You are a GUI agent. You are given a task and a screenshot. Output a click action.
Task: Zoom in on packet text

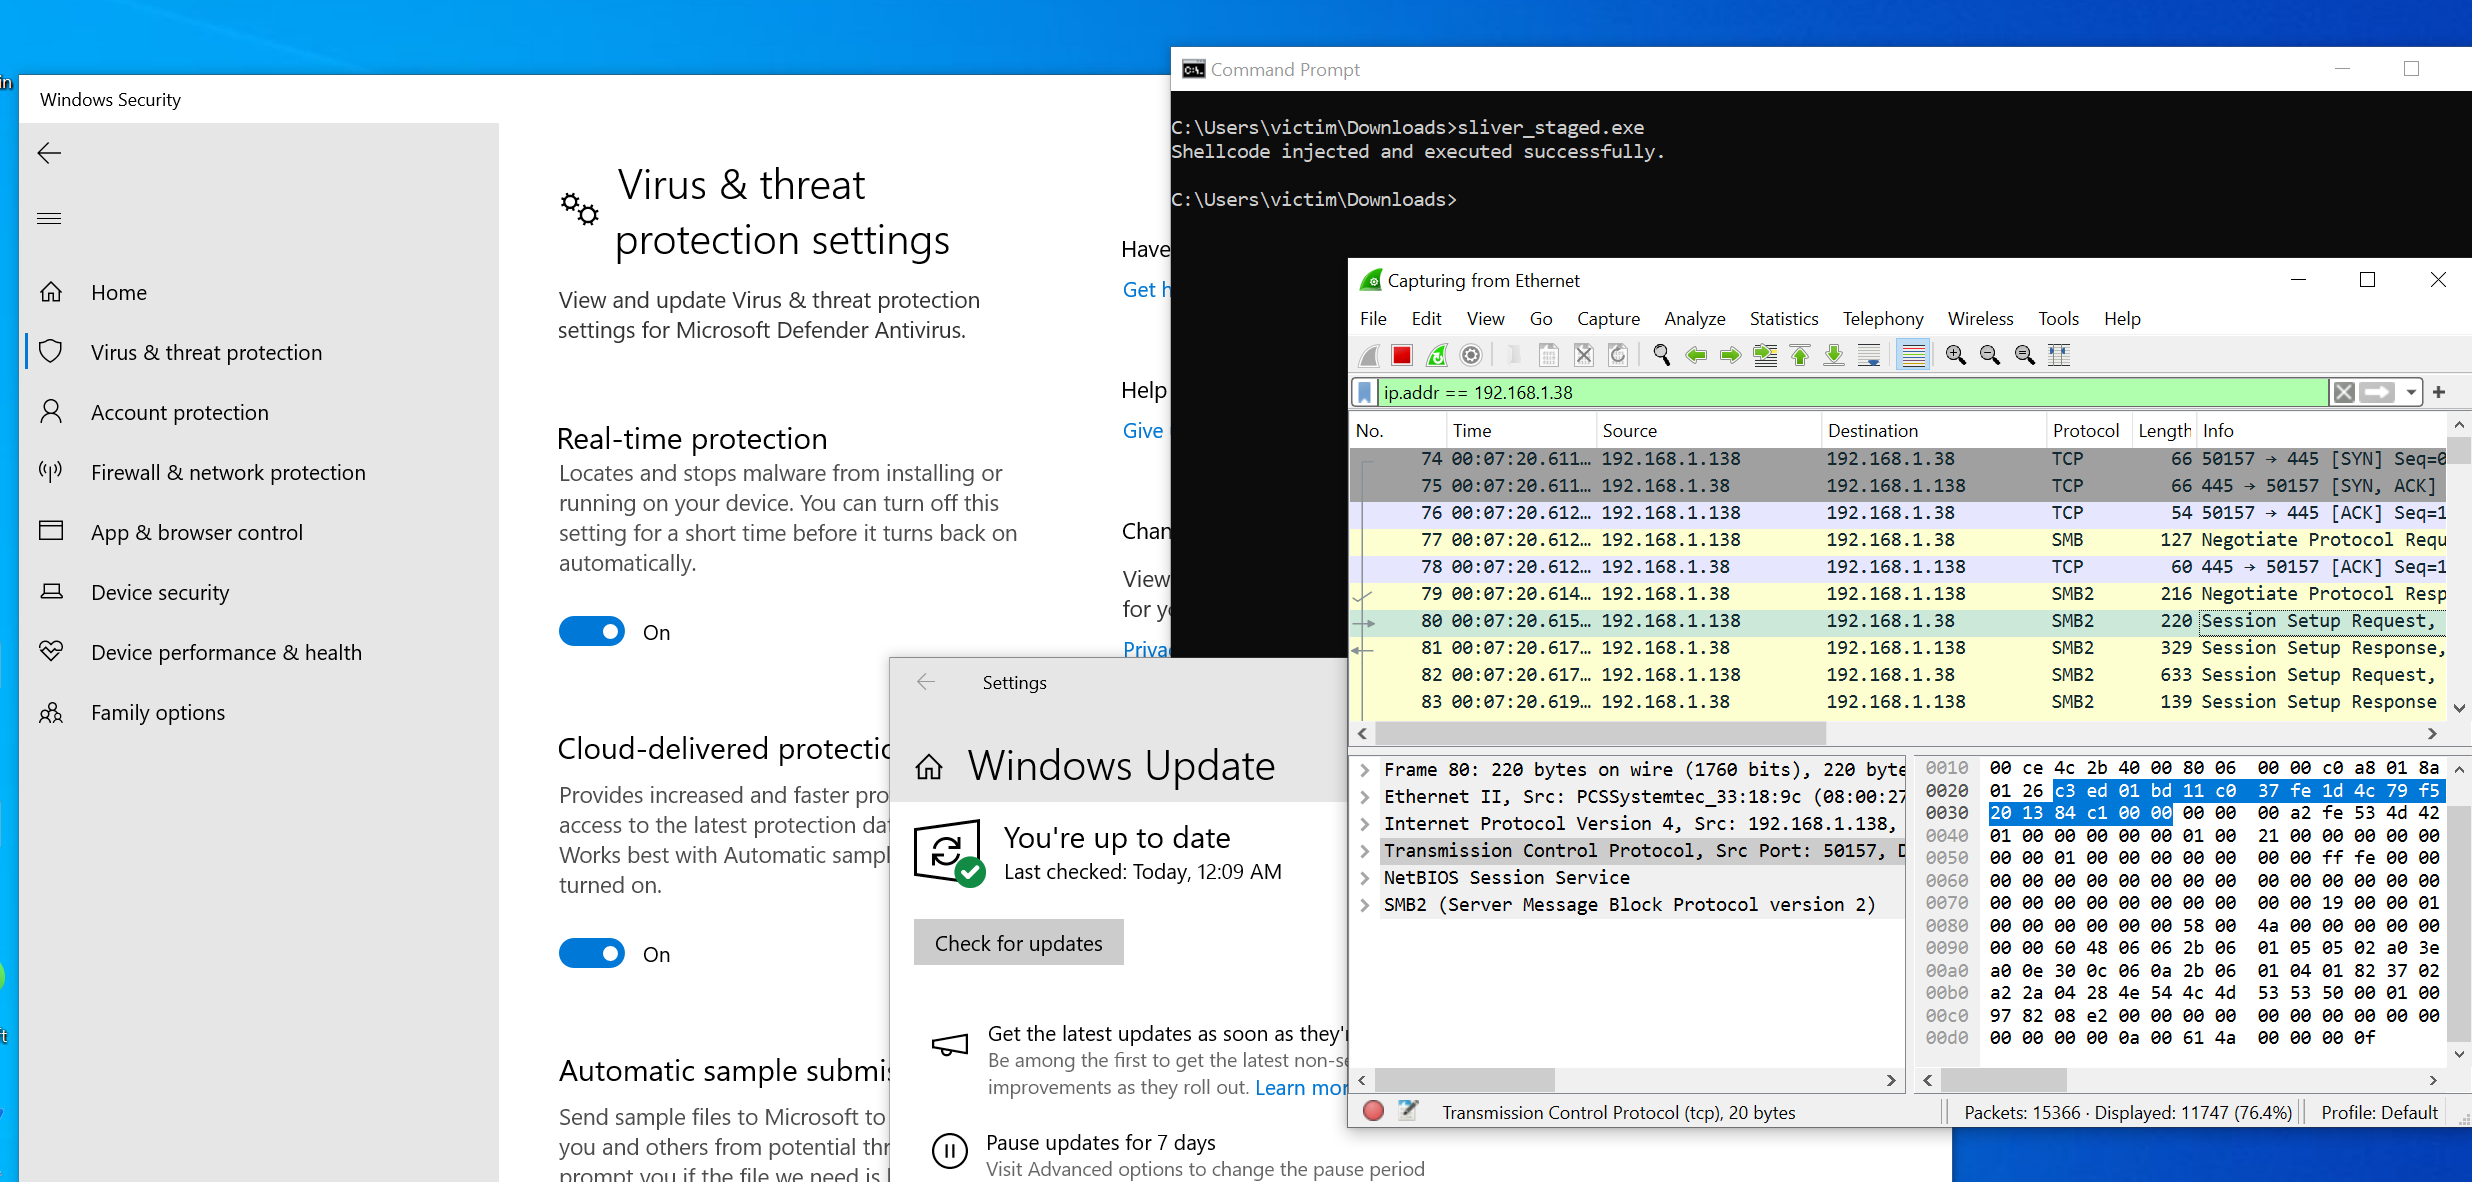(x=1955, y=355)
